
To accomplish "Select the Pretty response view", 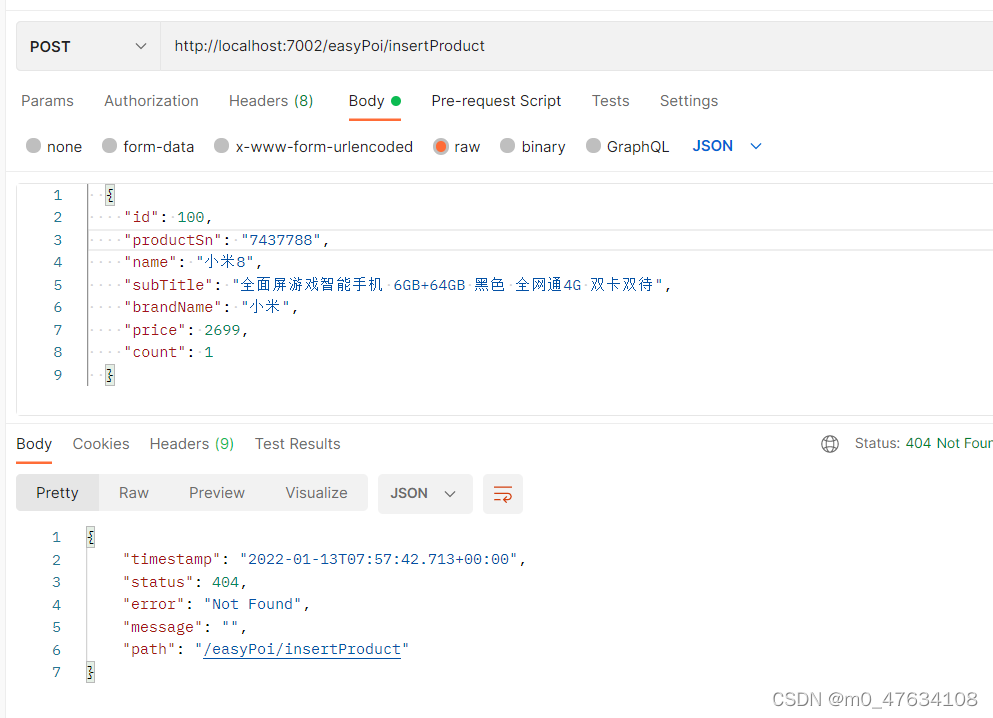I will tap(58, 493).
